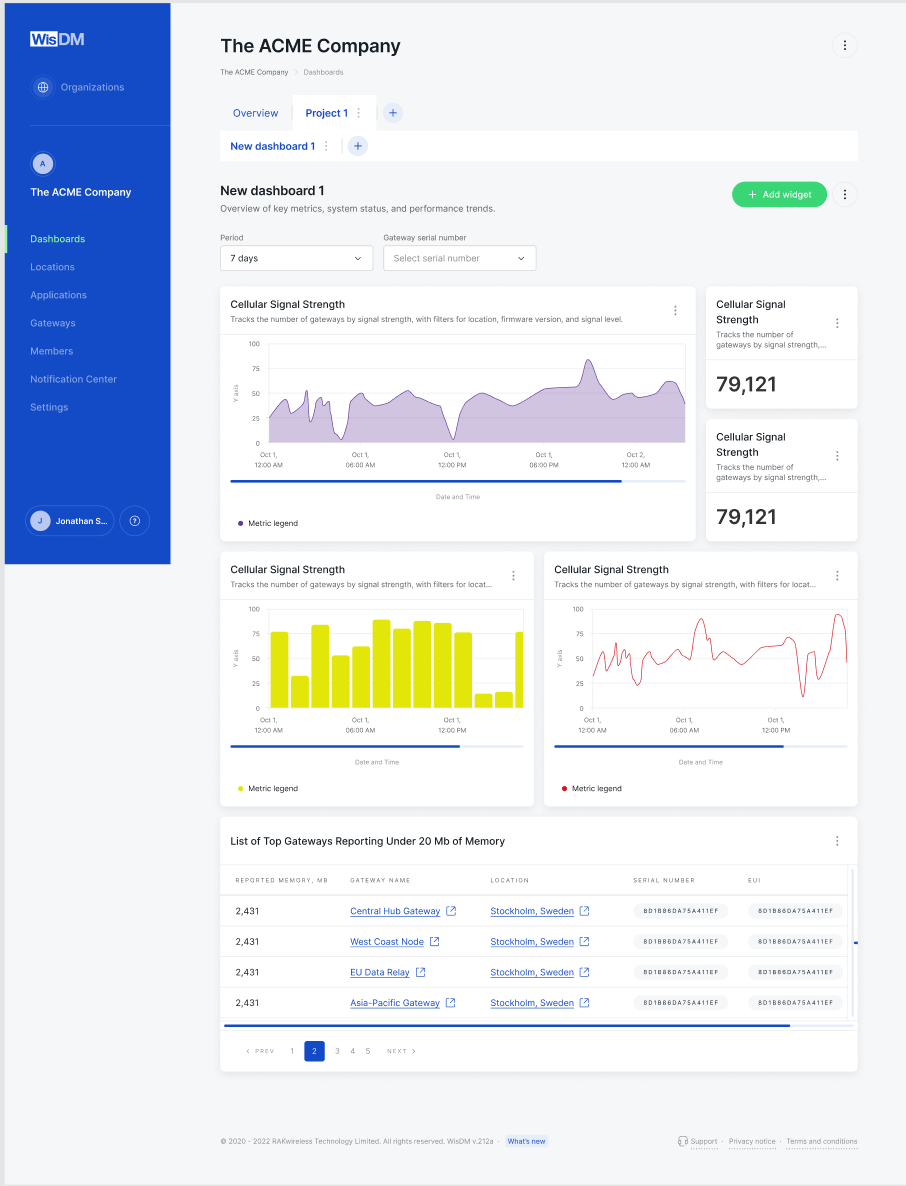Open external link icon for EU Data Relay
The image size is (906, 1186).
(420, 972)
